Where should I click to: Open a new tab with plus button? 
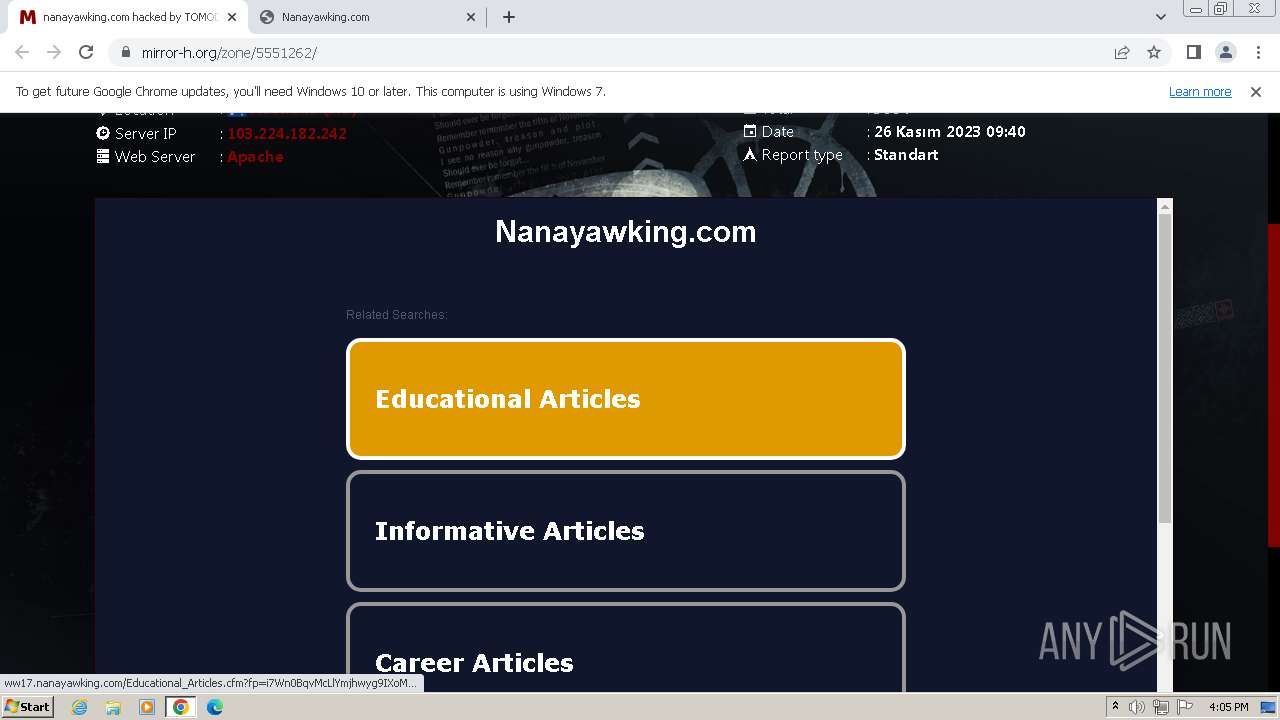509,17
